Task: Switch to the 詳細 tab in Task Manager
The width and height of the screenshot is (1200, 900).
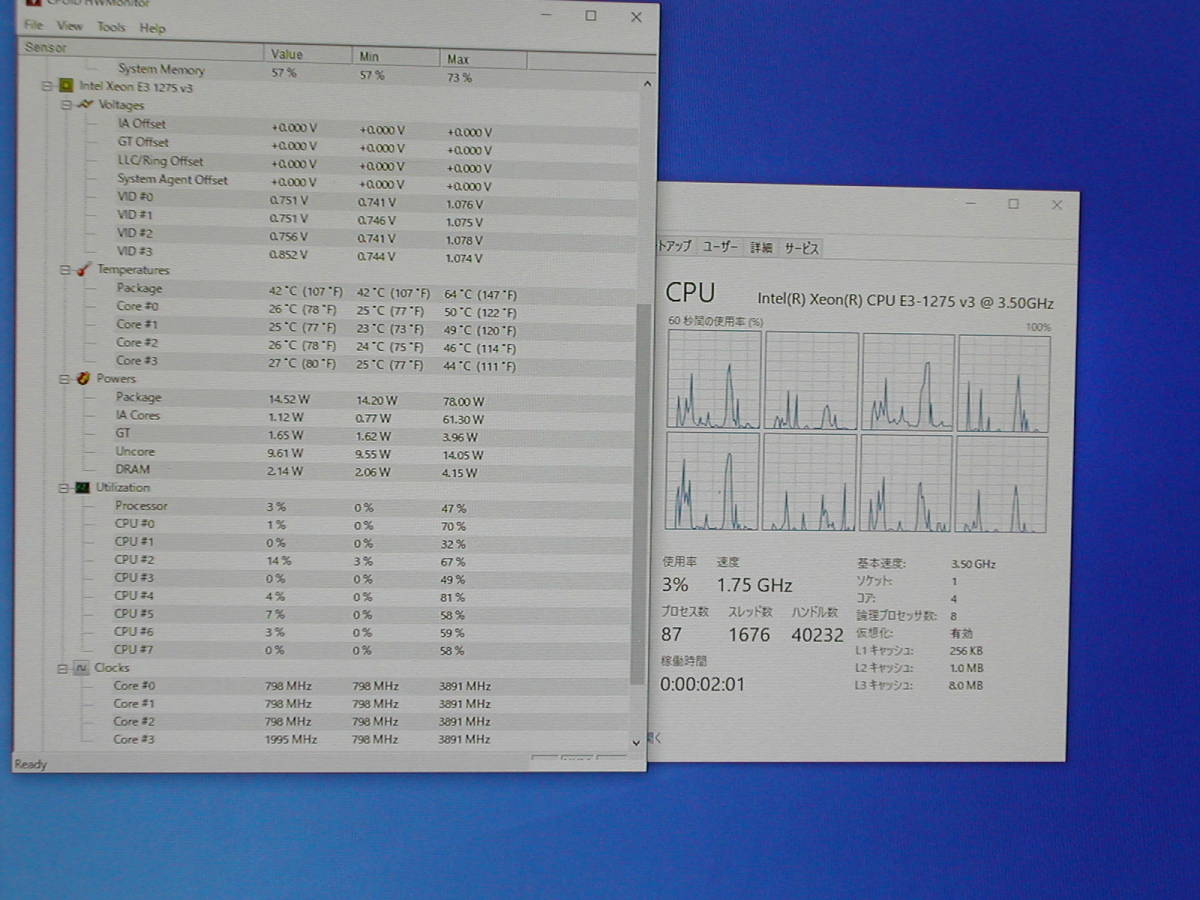Action: coord(762,247)
